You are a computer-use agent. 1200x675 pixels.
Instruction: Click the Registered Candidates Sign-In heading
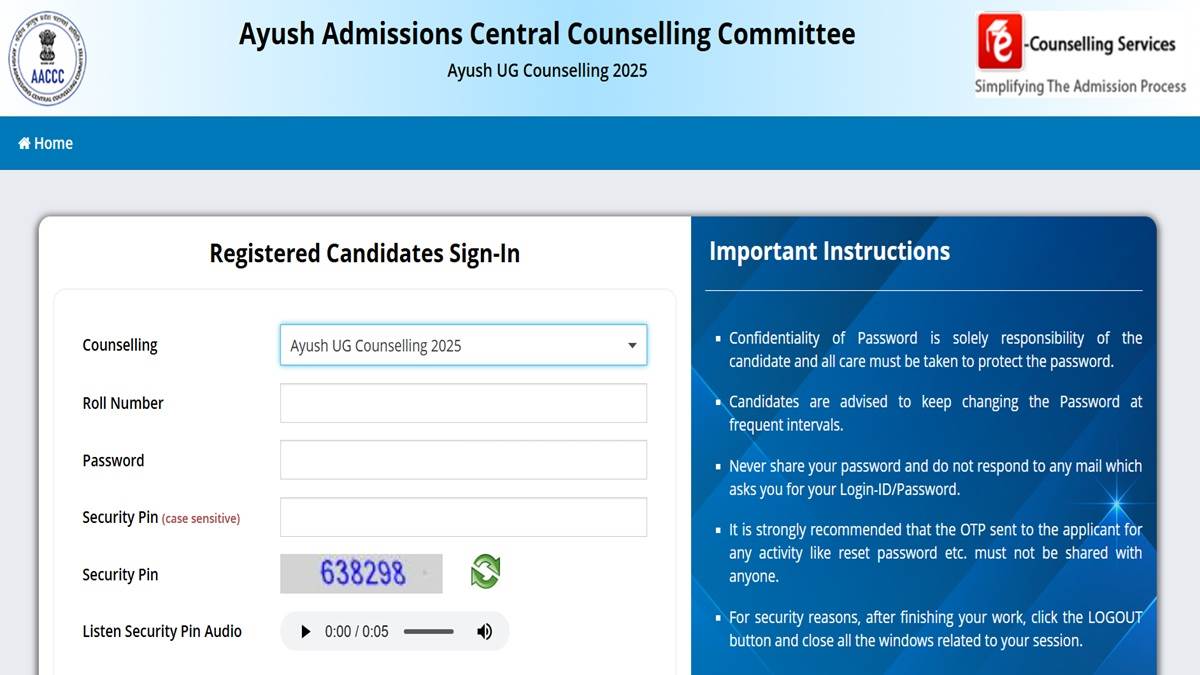click(365, 253)
